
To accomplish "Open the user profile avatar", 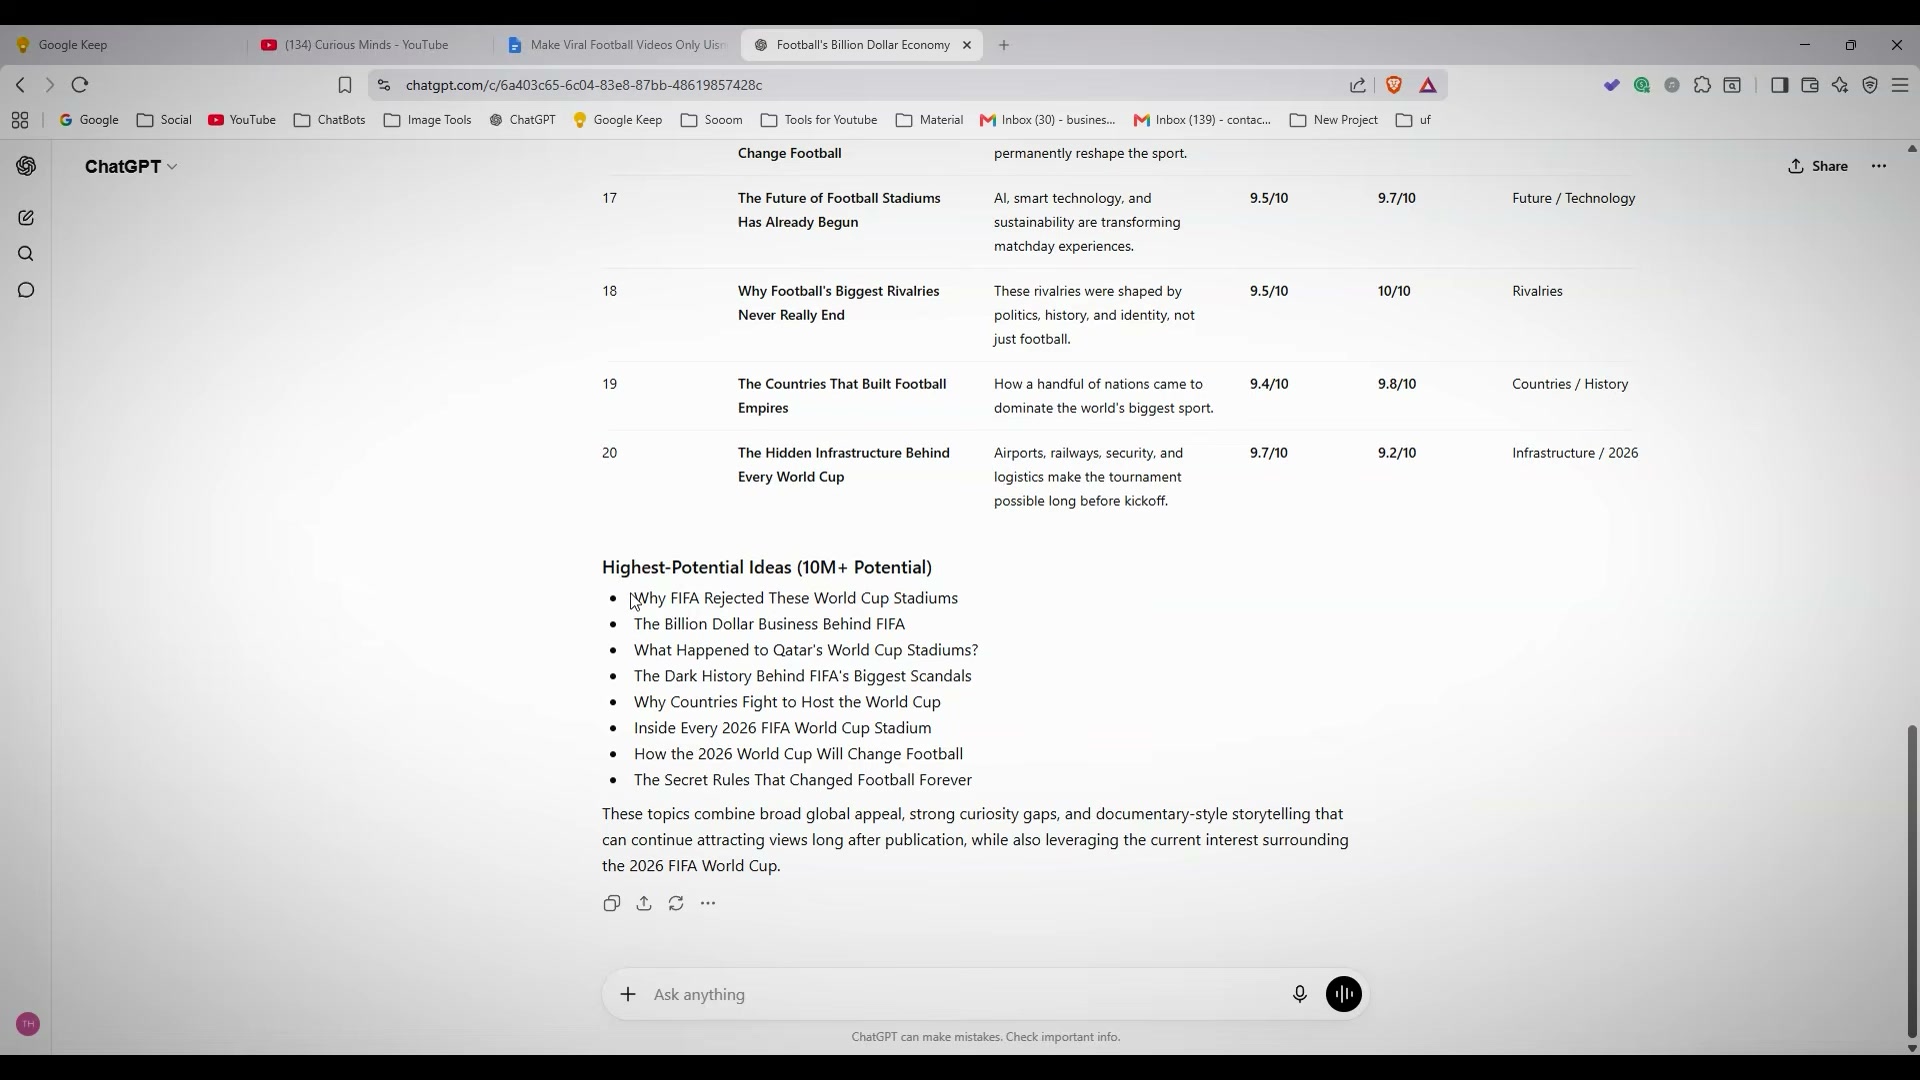I will point(28,1024).
